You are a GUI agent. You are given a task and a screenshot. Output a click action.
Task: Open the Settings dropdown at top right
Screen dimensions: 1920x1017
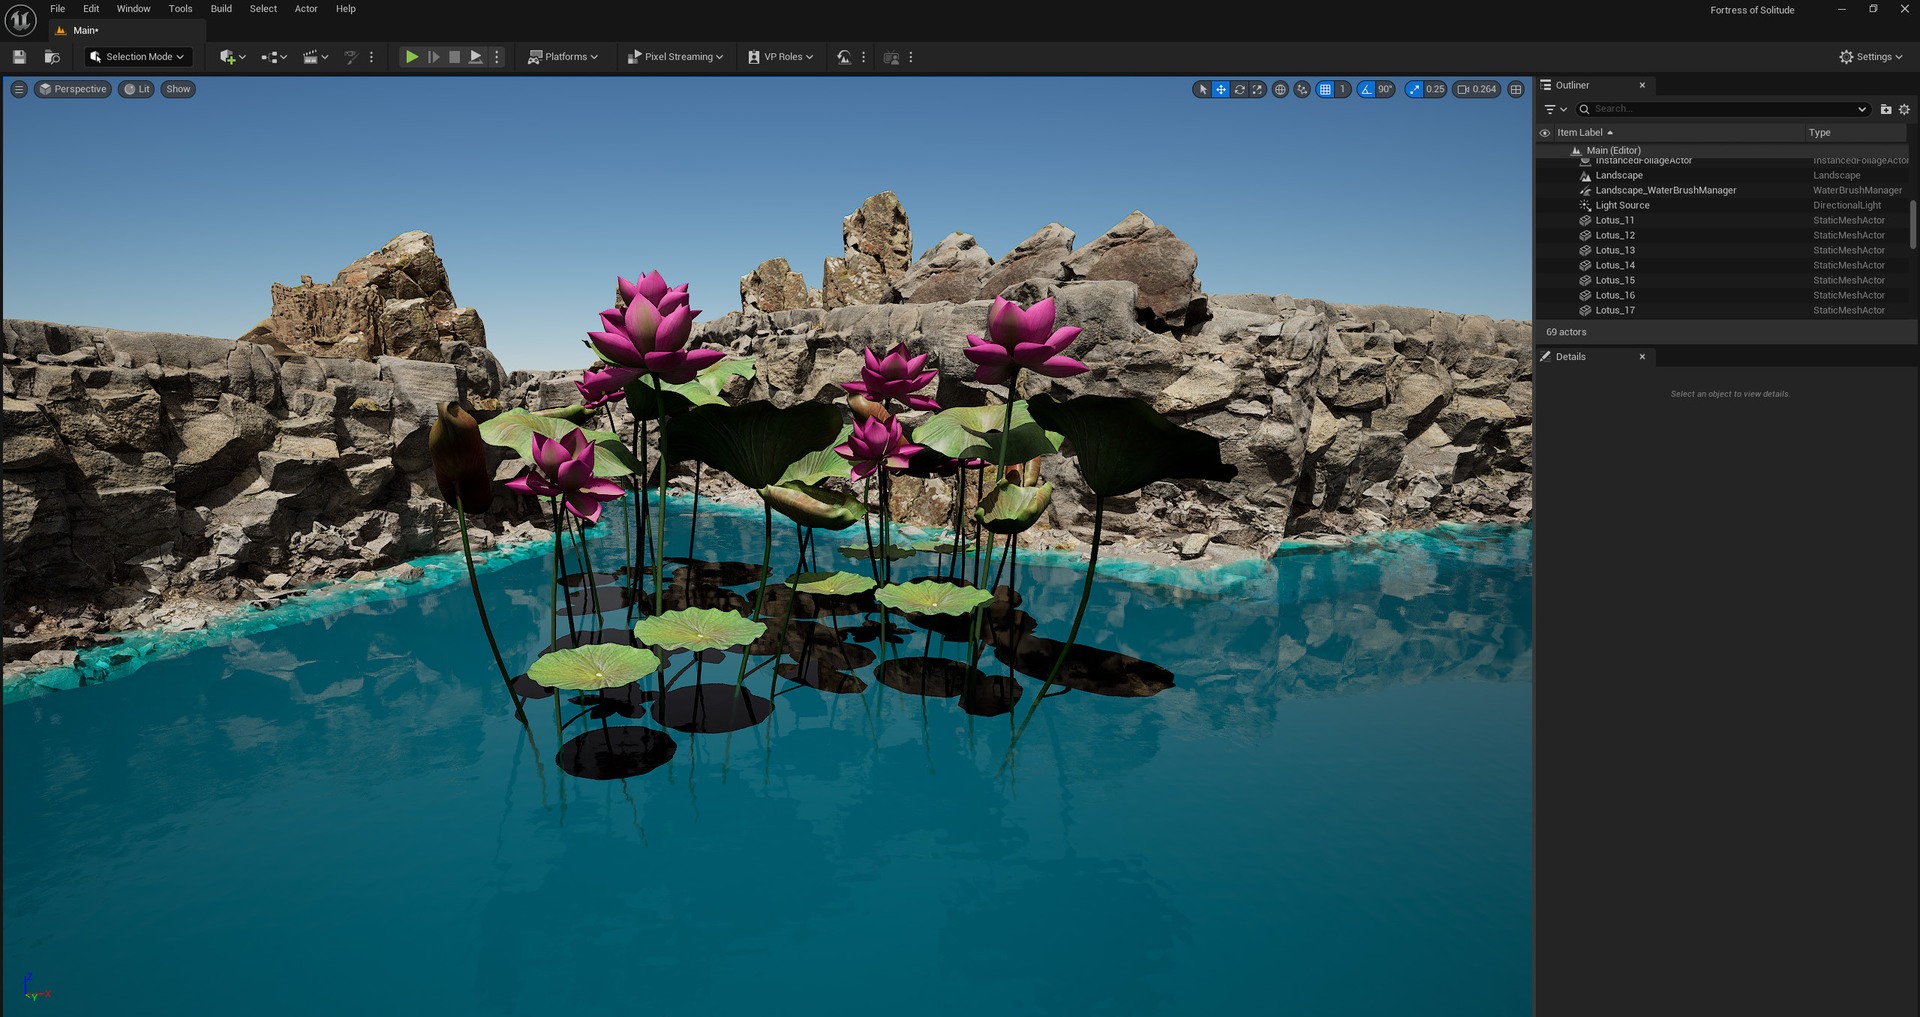[1871, 57]
